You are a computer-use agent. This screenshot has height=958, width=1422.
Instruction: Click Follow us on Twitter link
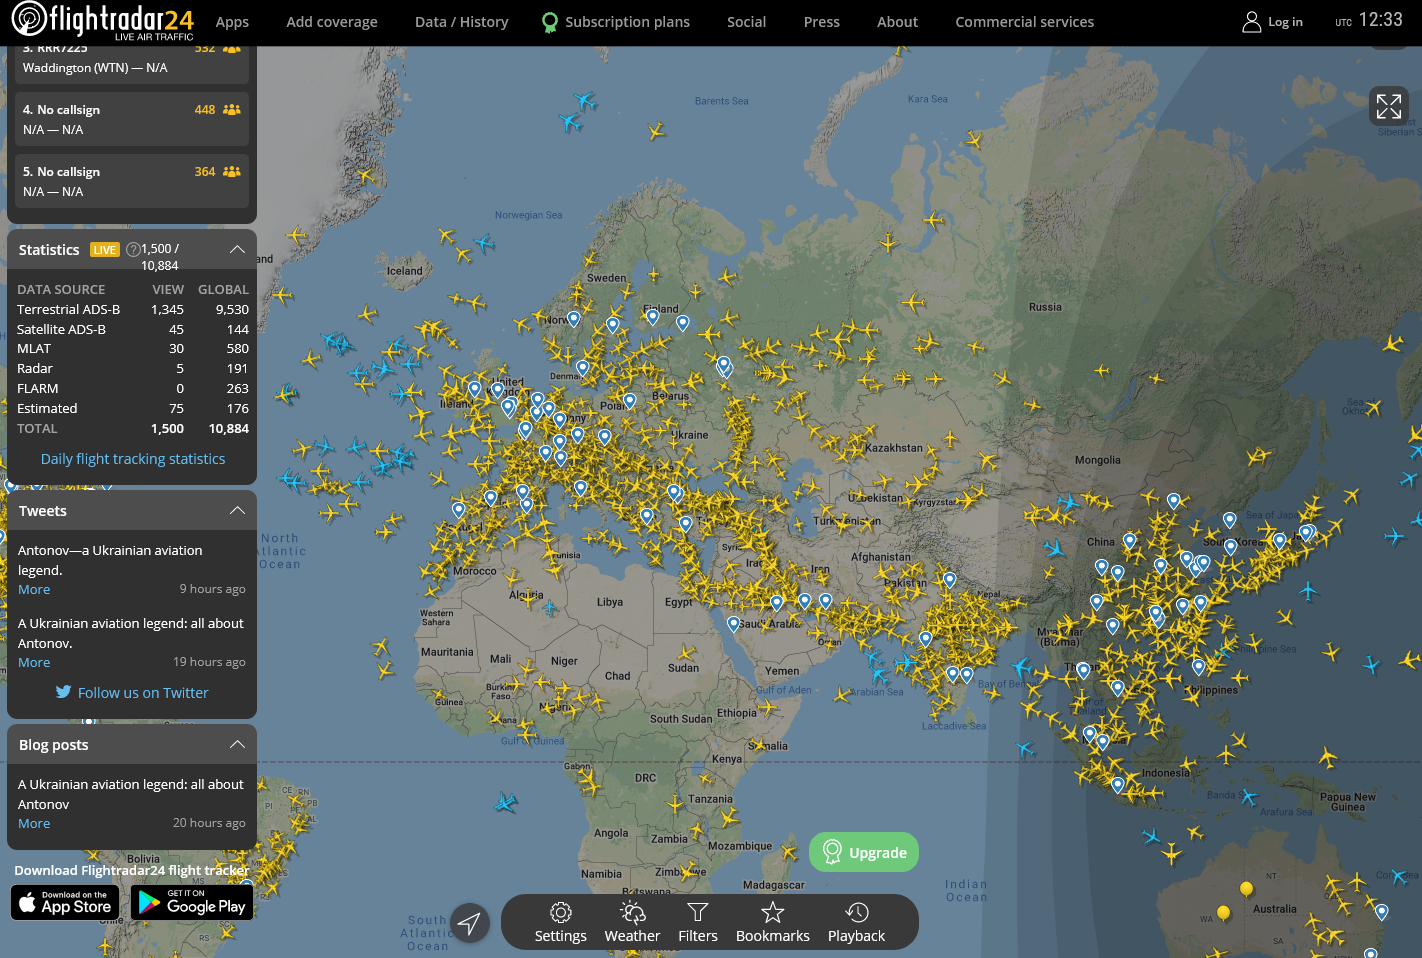[143, 692]
